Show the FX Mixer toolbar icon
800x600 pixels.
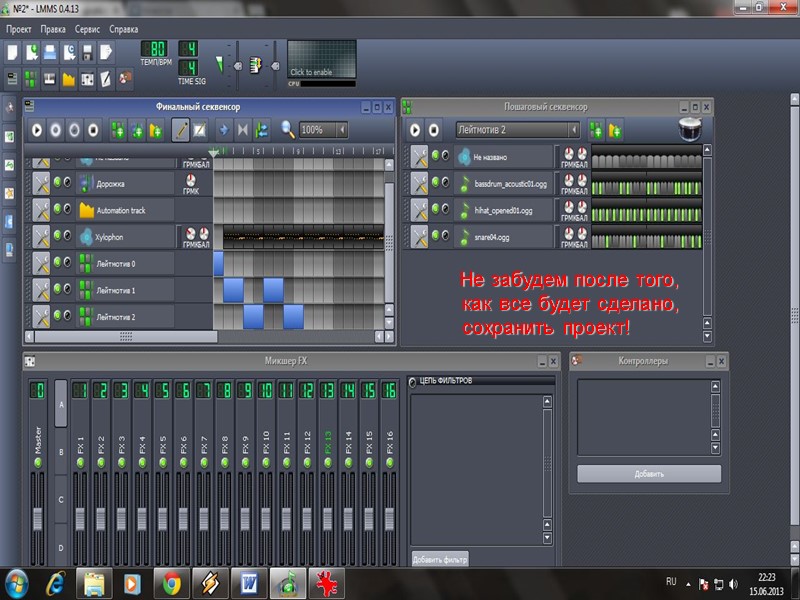click(87, 79)
